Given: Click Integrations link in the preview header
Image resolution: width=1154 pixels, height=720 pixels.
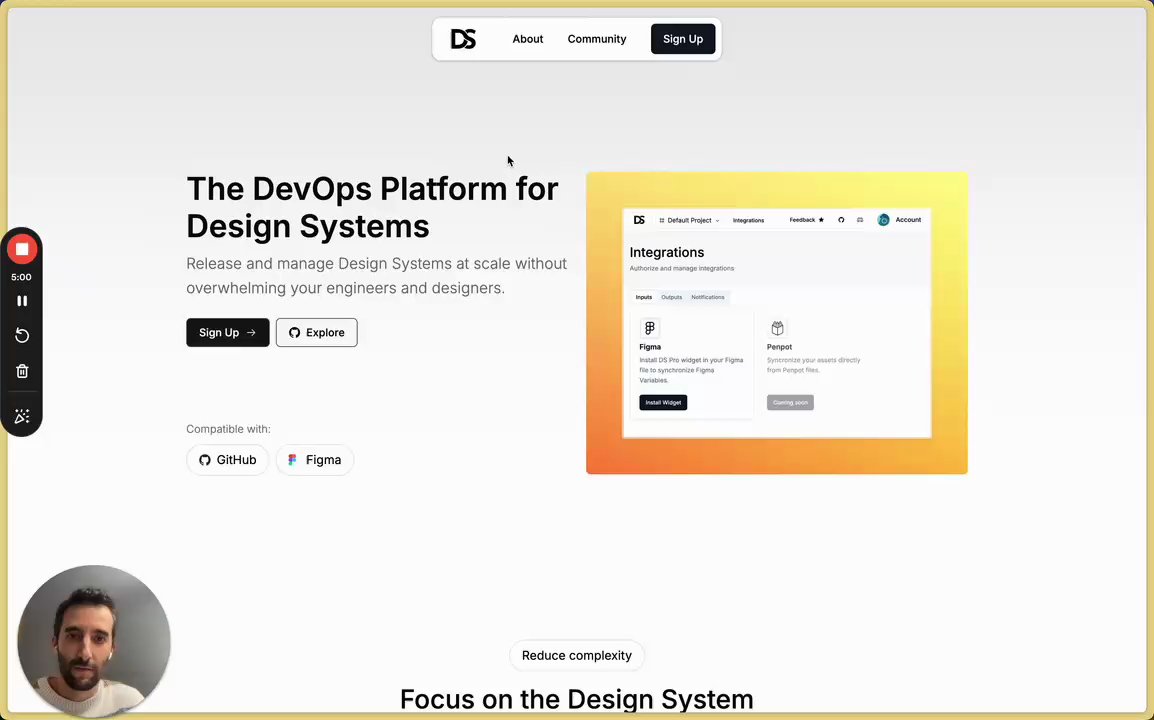Looking at the screenshot, I should (748, 220).
